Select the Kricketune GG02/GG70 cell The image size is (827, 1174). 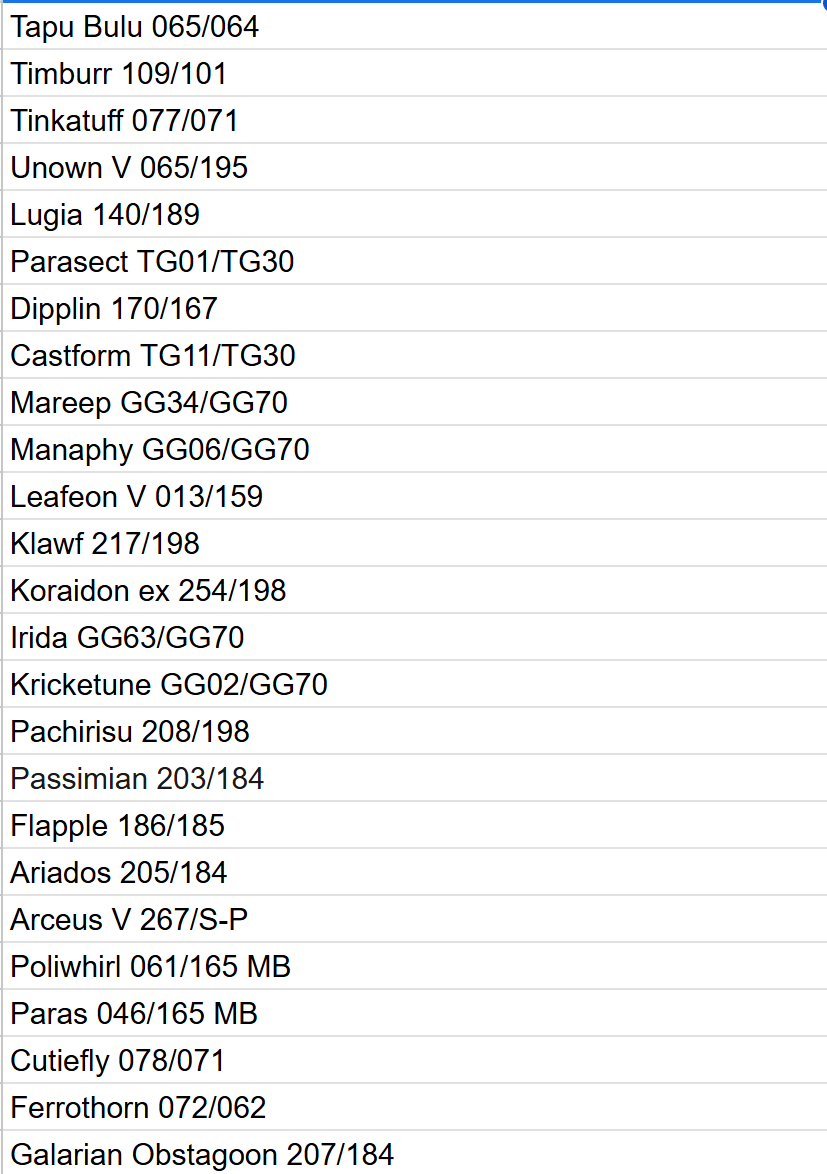pyautogui.click(x=169, y=685)
